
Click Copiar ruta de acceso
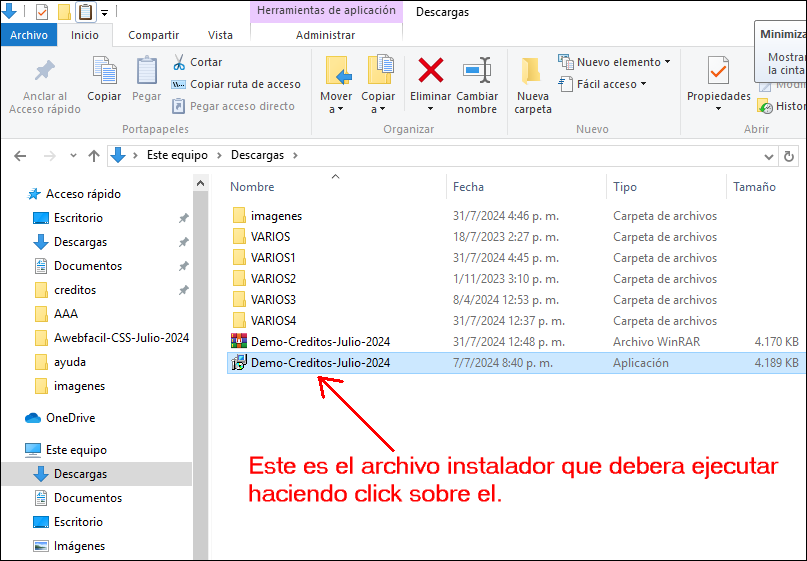coord(245,84)
